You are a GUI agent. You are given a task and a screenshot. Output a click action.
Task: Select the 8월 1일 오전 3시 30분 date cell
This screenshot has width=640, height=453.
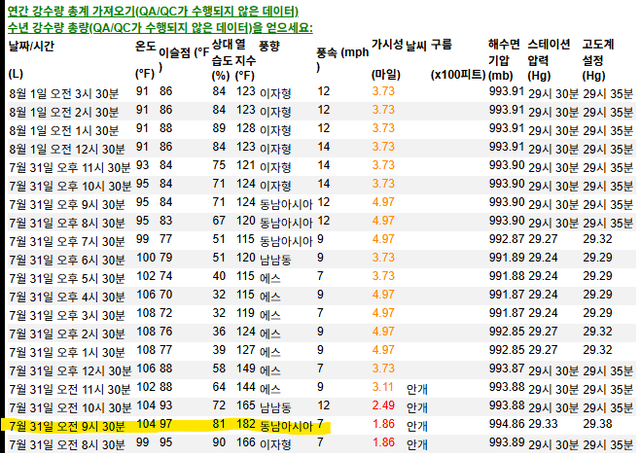tap(62, 91)
